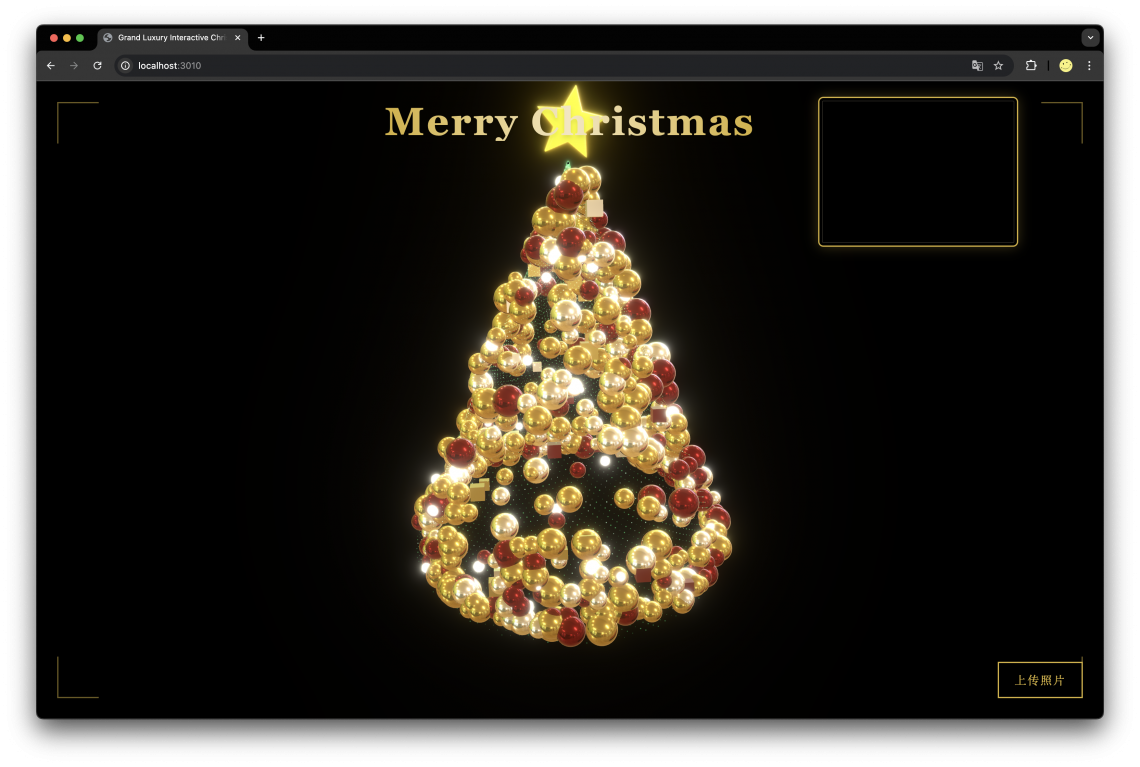Image resolution: width=1140 pixels, height=767 pixels.
Task: Open a new tab with plus button
Action: point(261,38)
